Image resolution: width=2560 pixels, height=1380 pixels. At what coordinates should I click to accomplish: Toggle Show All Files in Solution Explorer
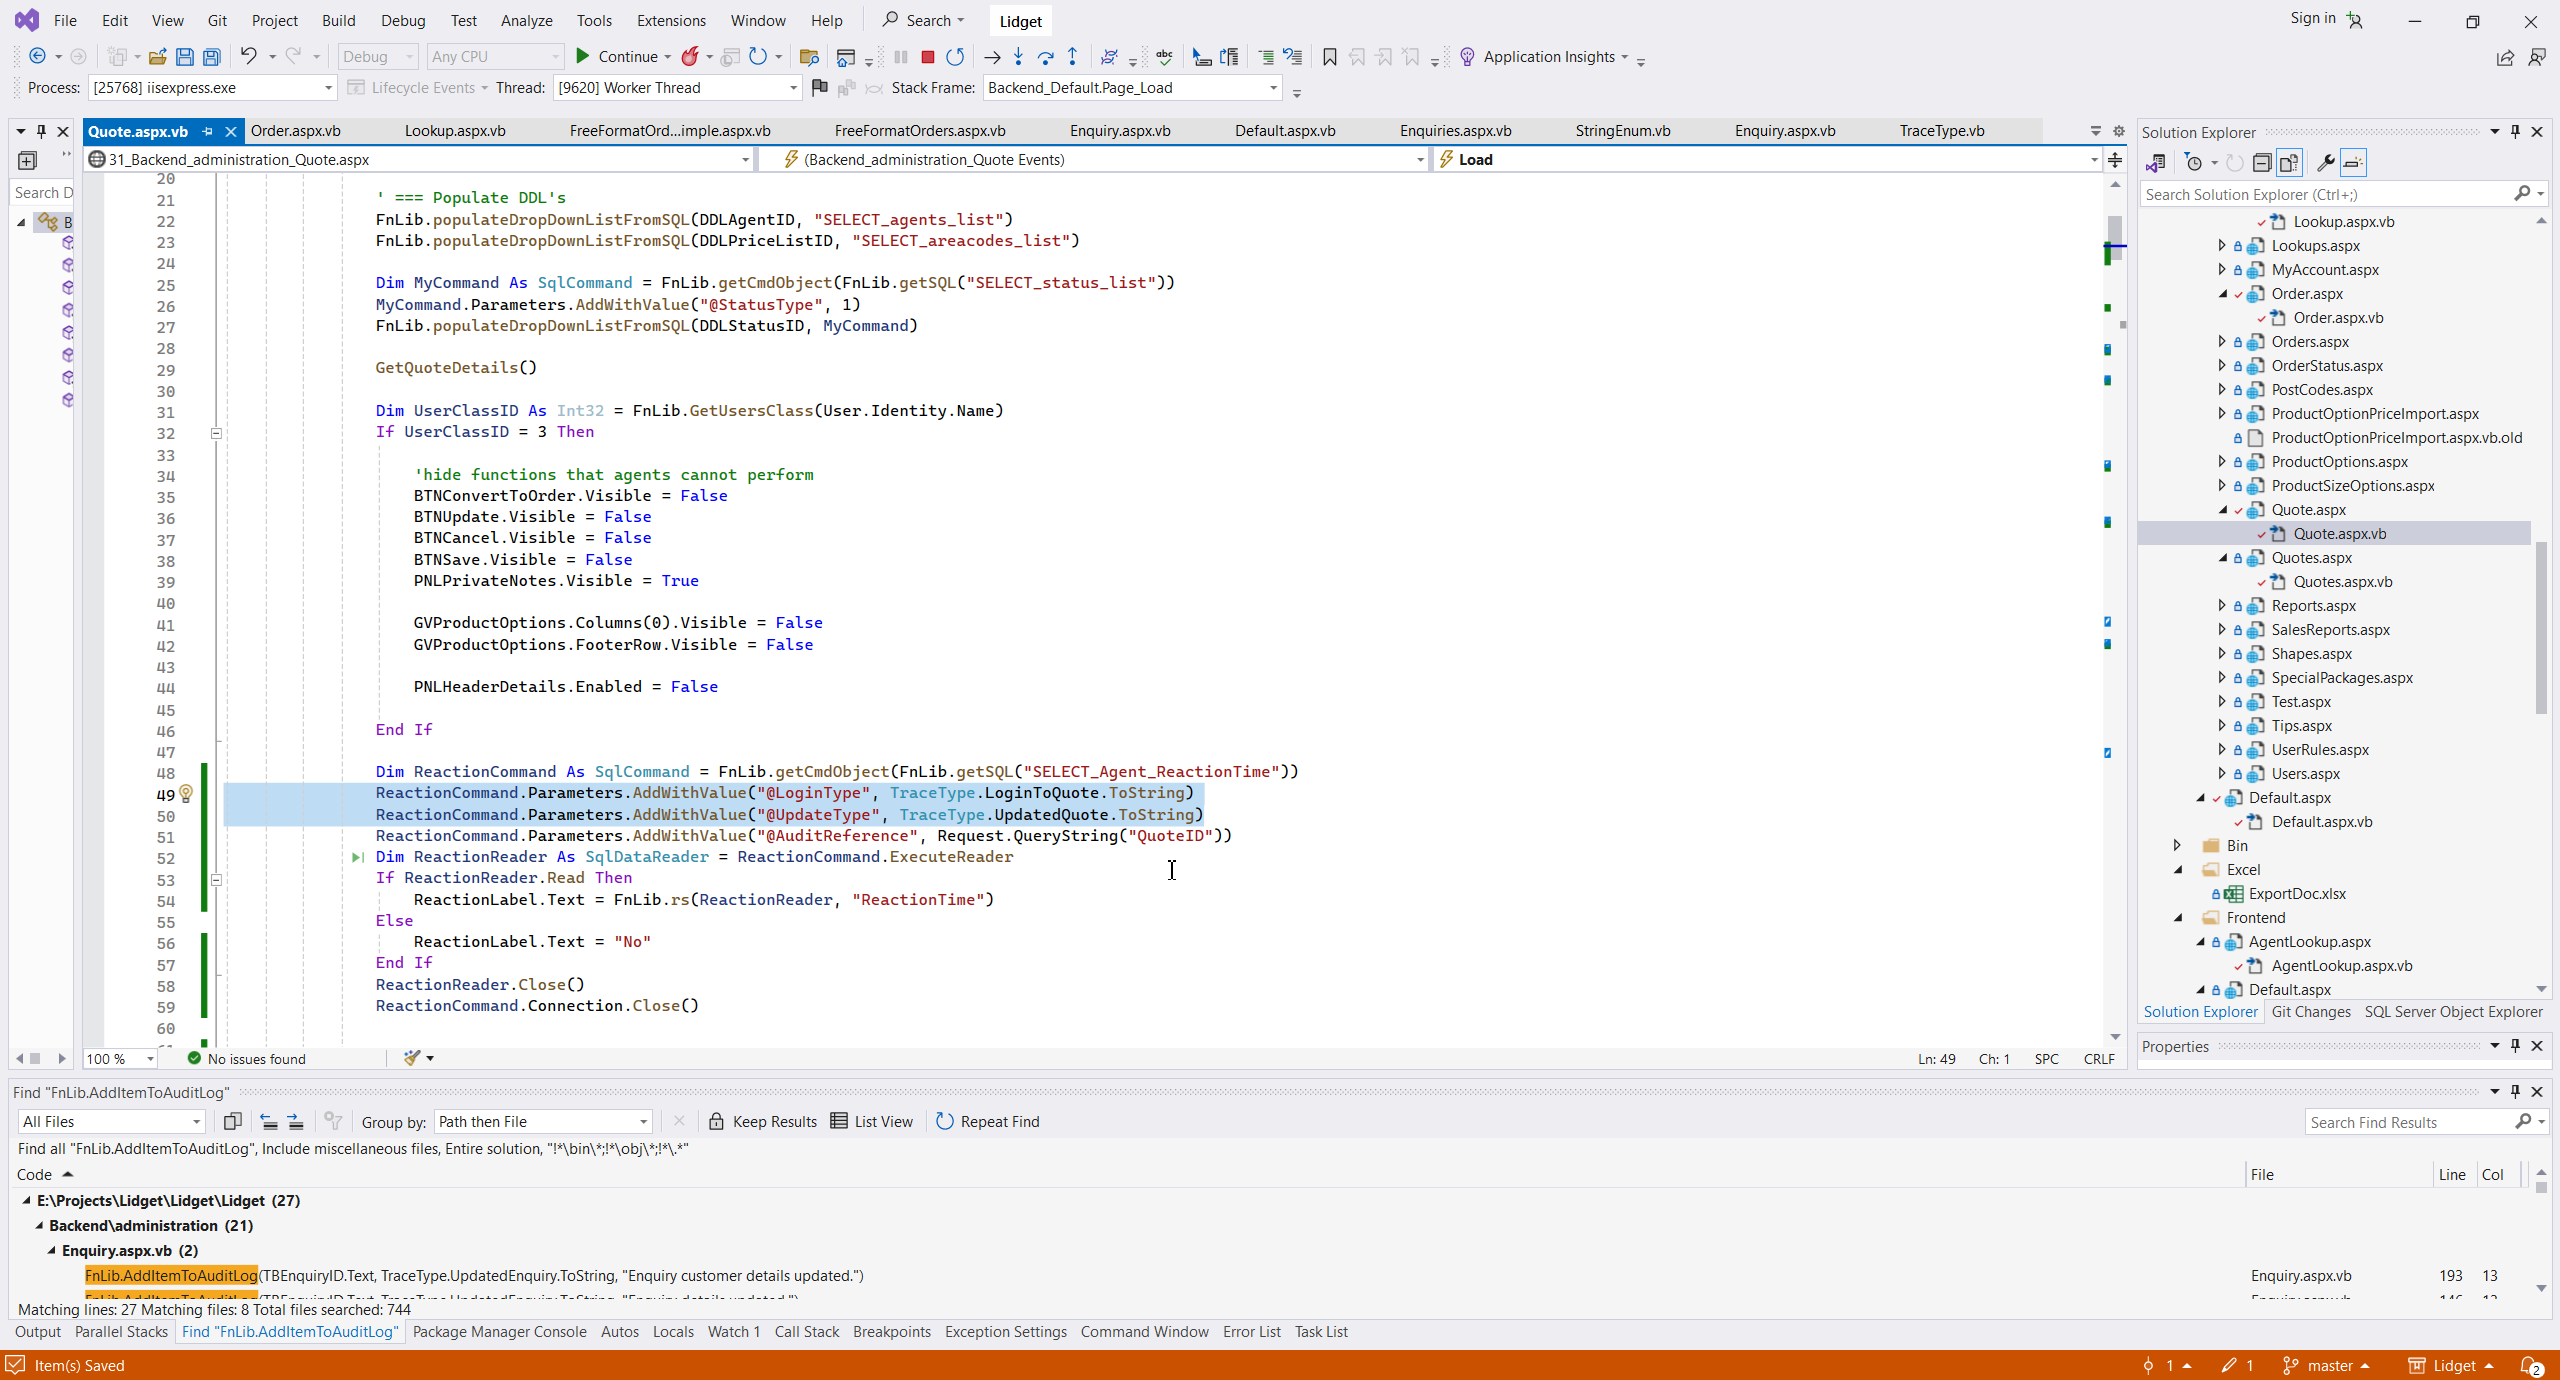(x=2289, y=163)
